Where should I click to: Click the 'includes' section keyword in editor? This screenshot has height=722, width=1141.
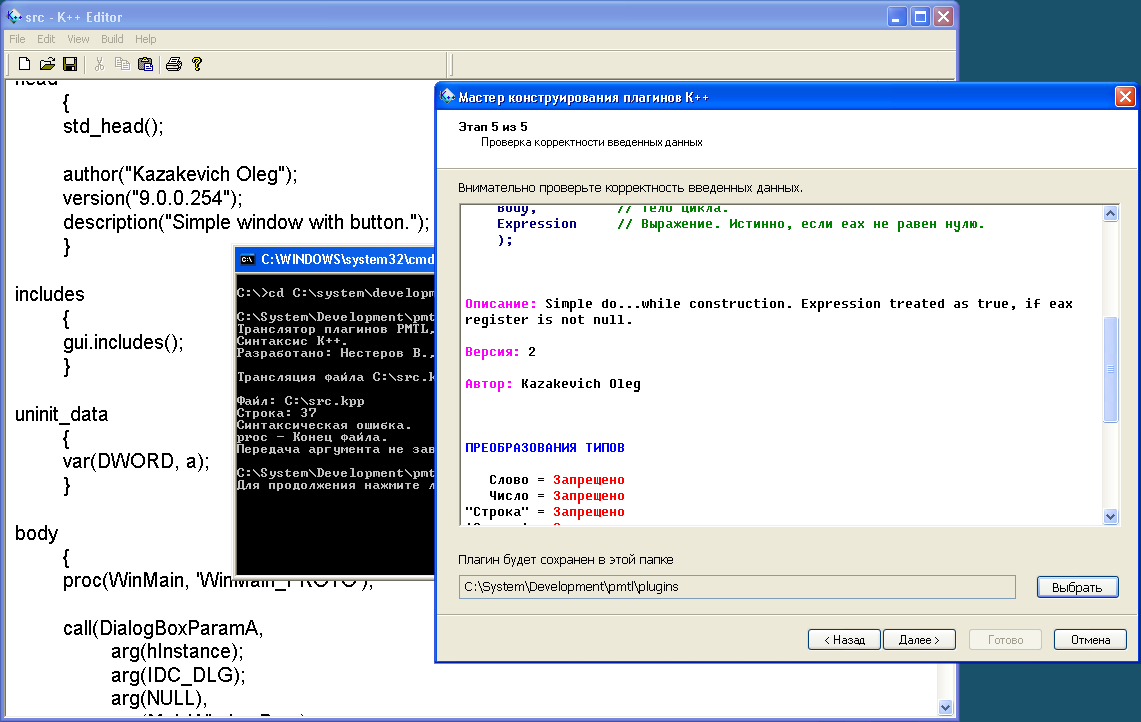(49, 294)
